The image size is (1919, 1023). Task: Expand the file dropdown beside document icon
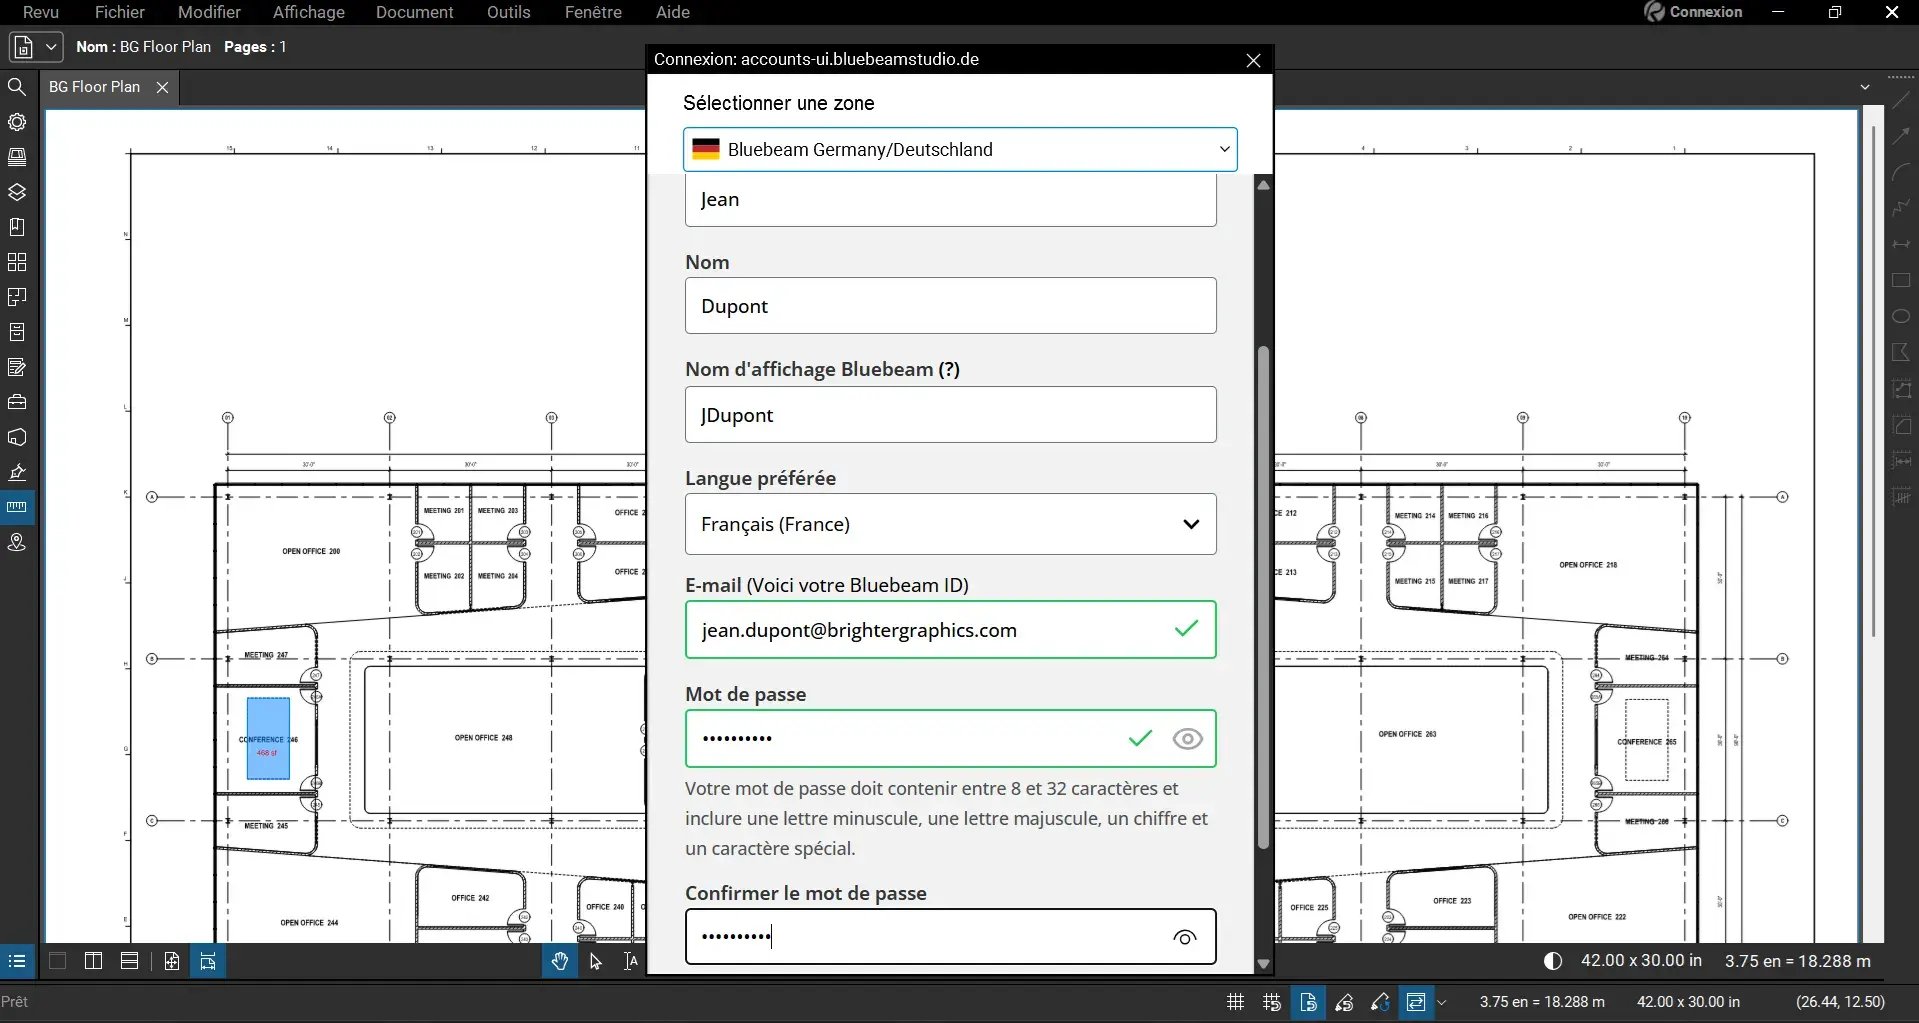pyautogui.click(x=51, y=47)
